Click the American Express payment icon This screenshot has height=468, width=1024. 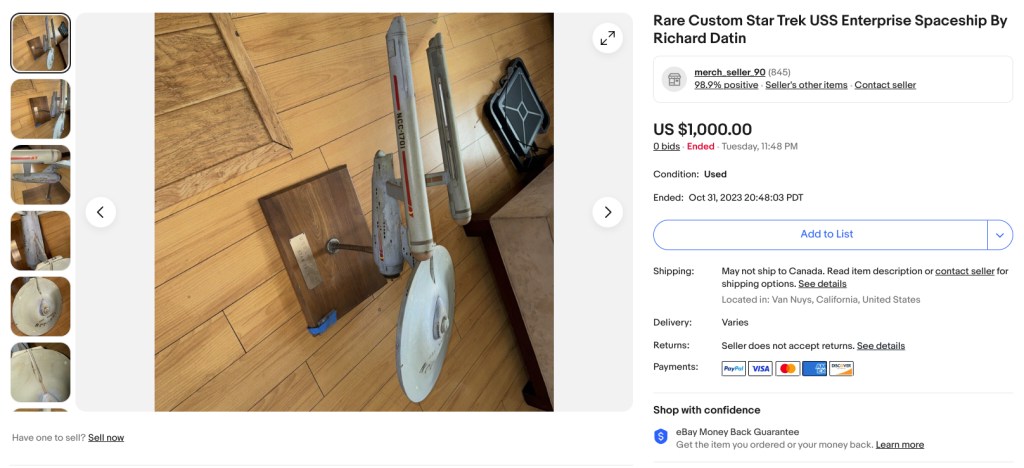tap(814, 369)
